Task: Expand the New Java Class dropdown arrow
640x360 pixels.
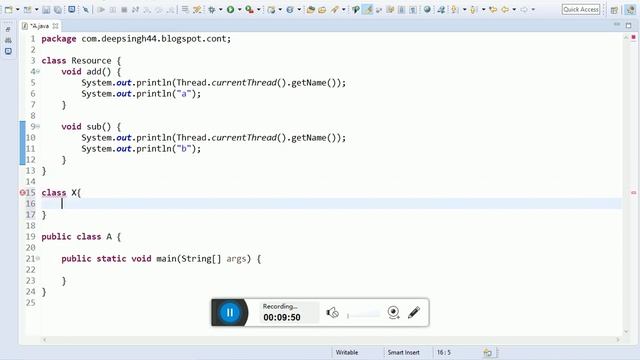Action: [299, 9]
